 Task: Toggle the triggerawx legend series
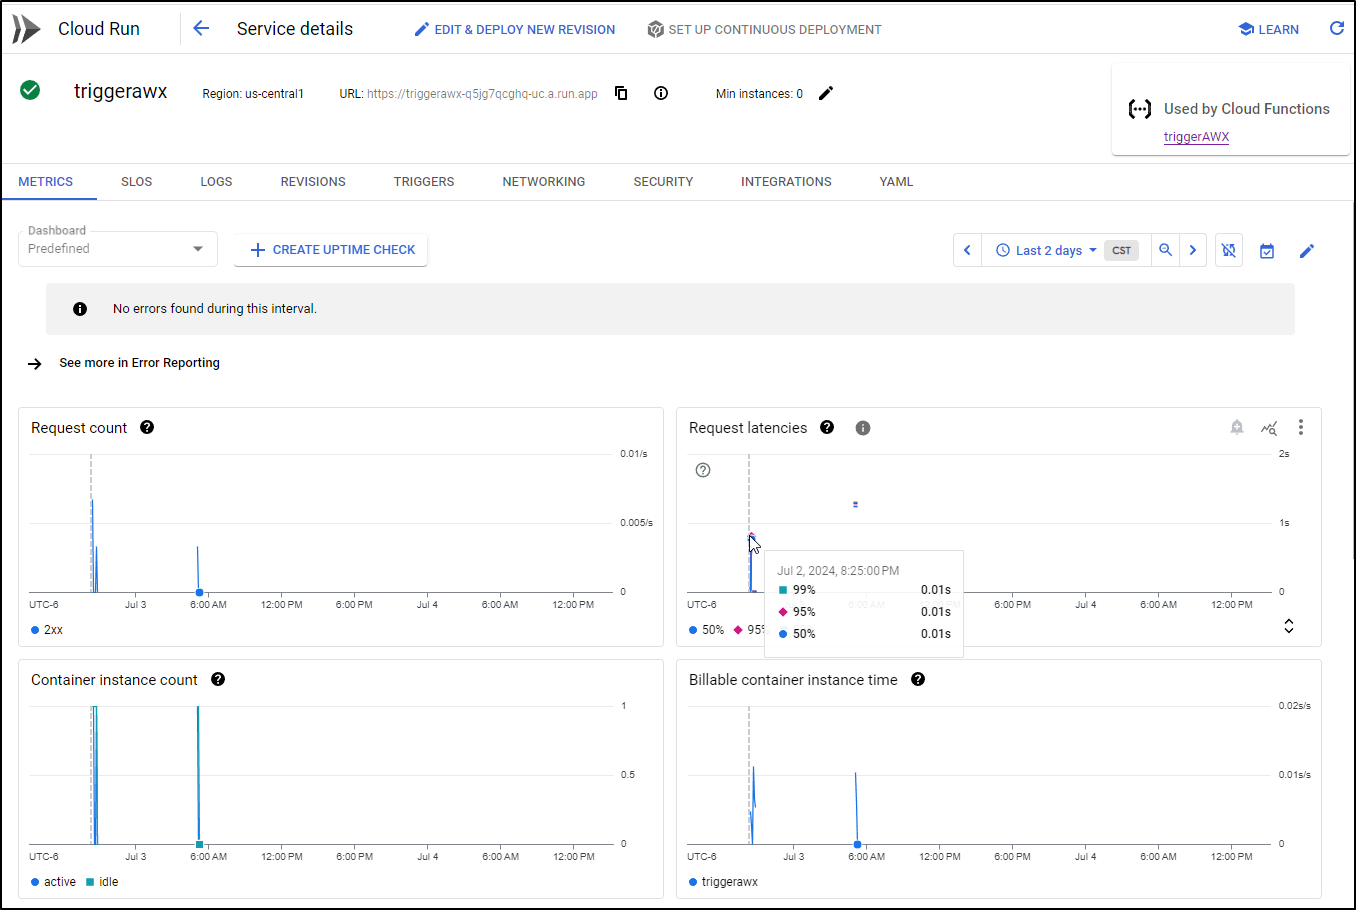pyautogui.click(x=723, y=882)
